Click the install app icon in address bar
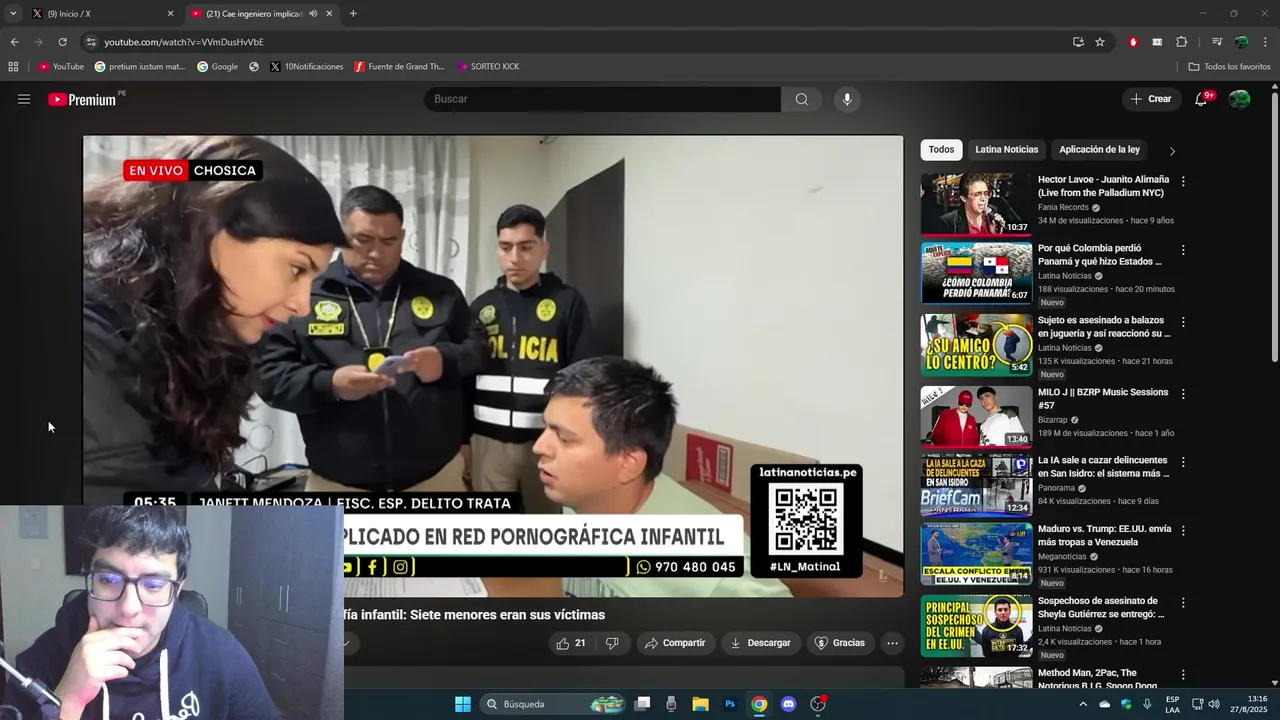1280x720 pixels. (x=1078, y=42)
